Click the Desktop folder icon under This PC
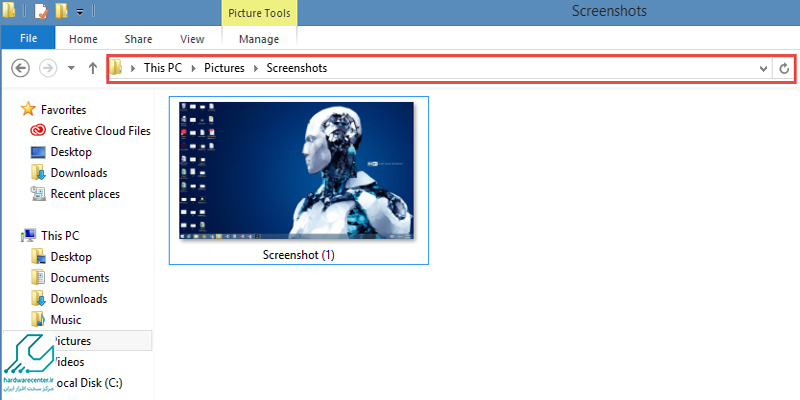The image size is (800, 400). (x=38, y=257)
